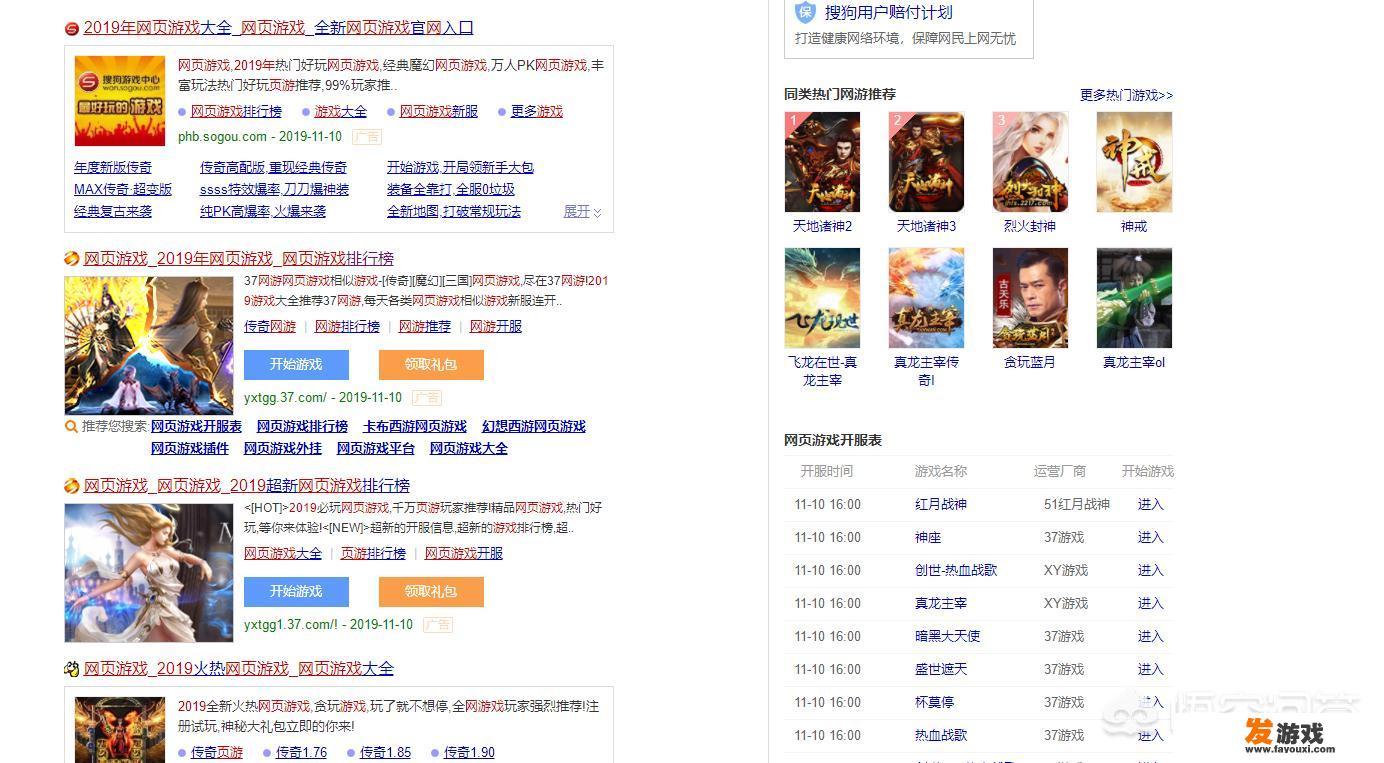Open the 飞龙在世 game cover image
Viewport: 1384px width, 763px height.
point(822,298)
